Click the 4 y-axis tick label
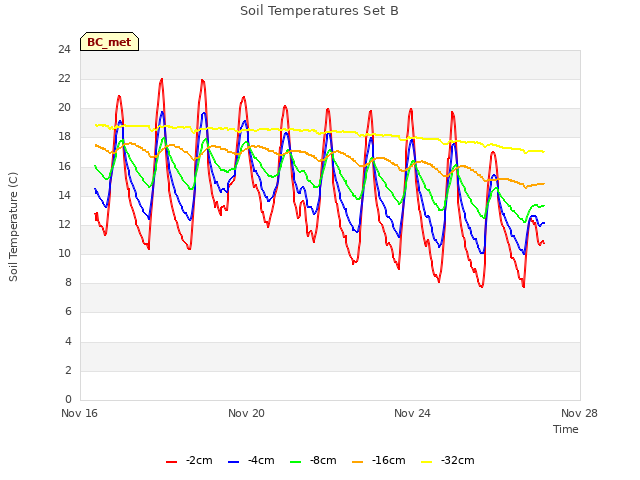Viewport: 640px width, 480px height. click(x=68, y=341)
